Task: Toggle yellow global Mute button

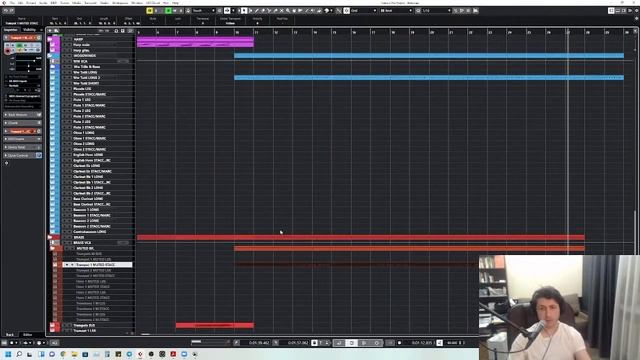Action: pos(149,11)
